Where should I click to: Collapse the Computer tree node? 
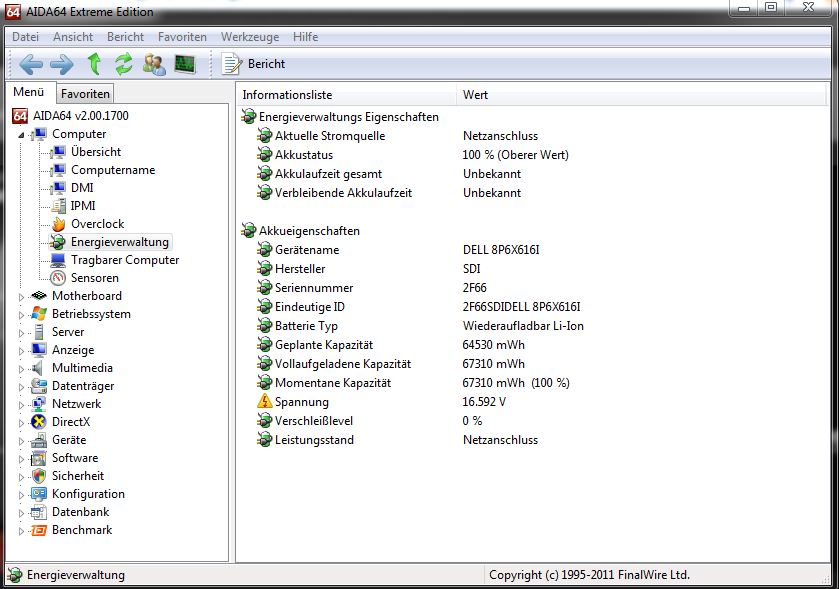click(21, 135)
